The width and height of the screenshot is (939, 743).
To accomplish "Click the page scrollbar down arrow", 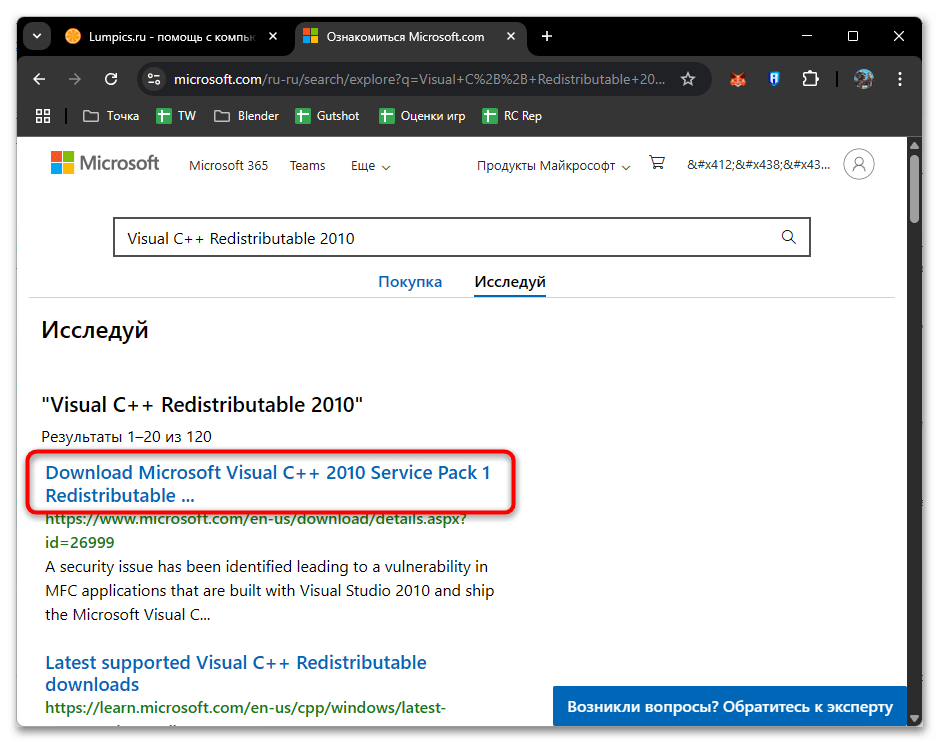I will pos(914,718).
